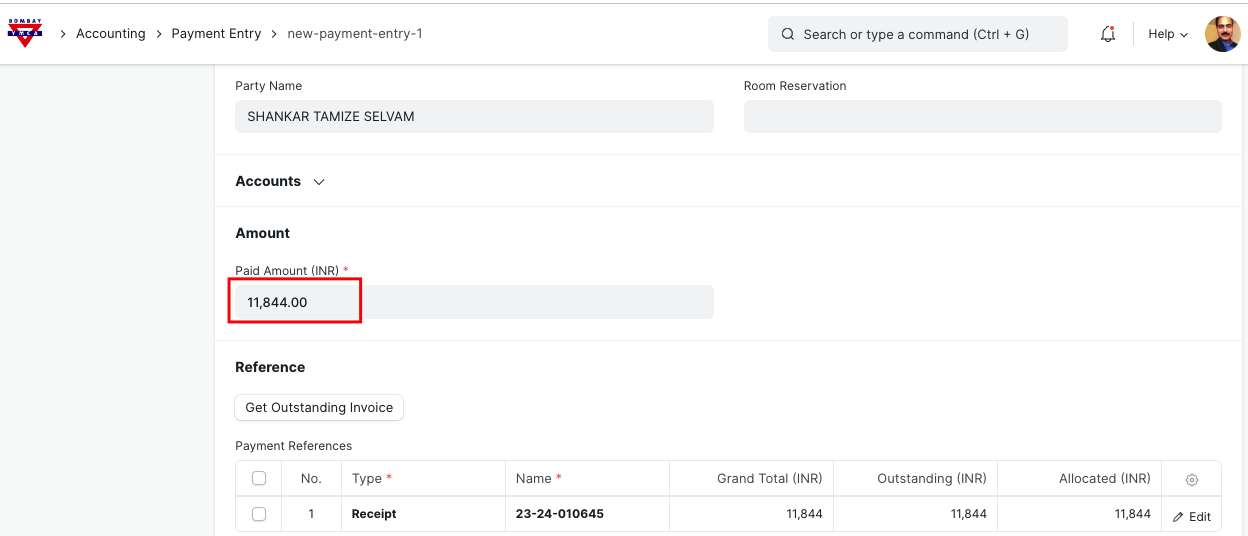Open table settings gear icon

pyautogui.click(x=1191, y=480)
